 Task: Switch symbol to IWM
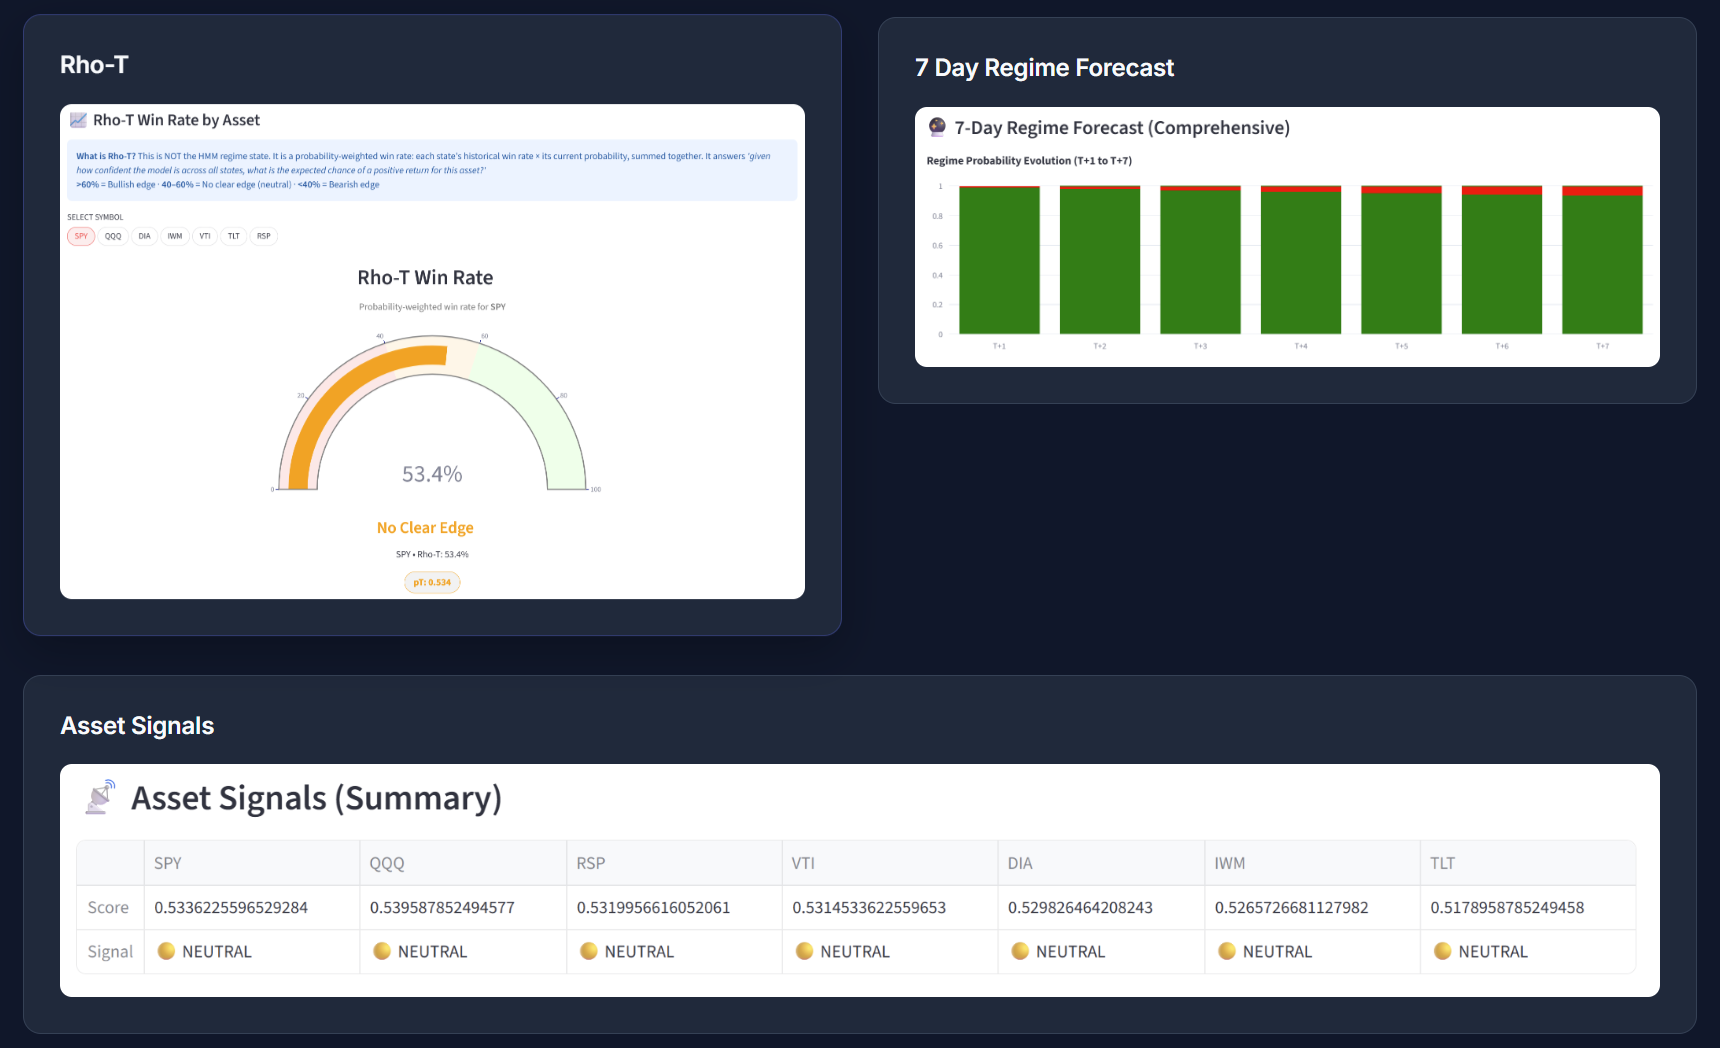(175, 237)
